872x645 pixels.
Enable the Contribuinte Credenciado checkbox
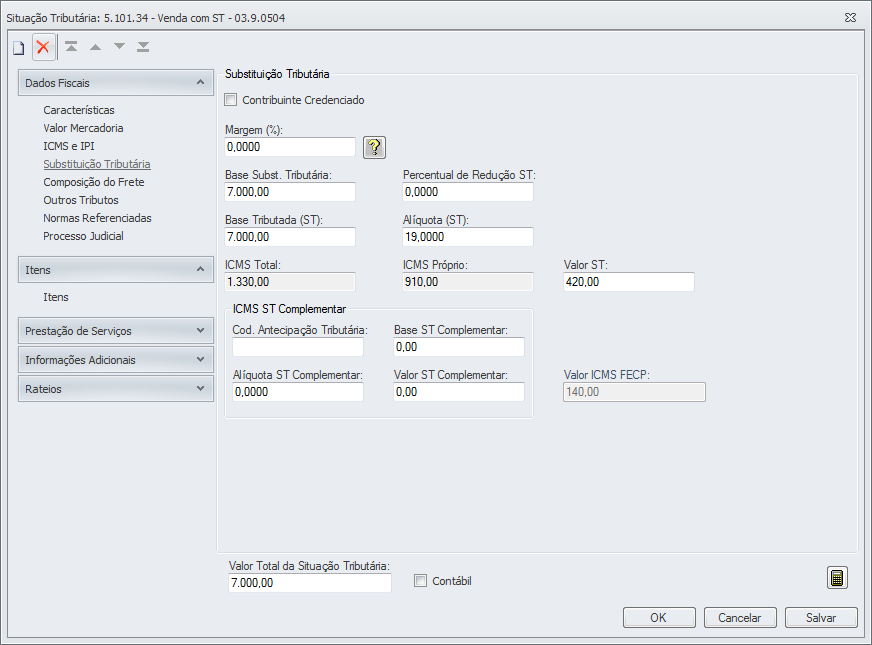point(232,100)
